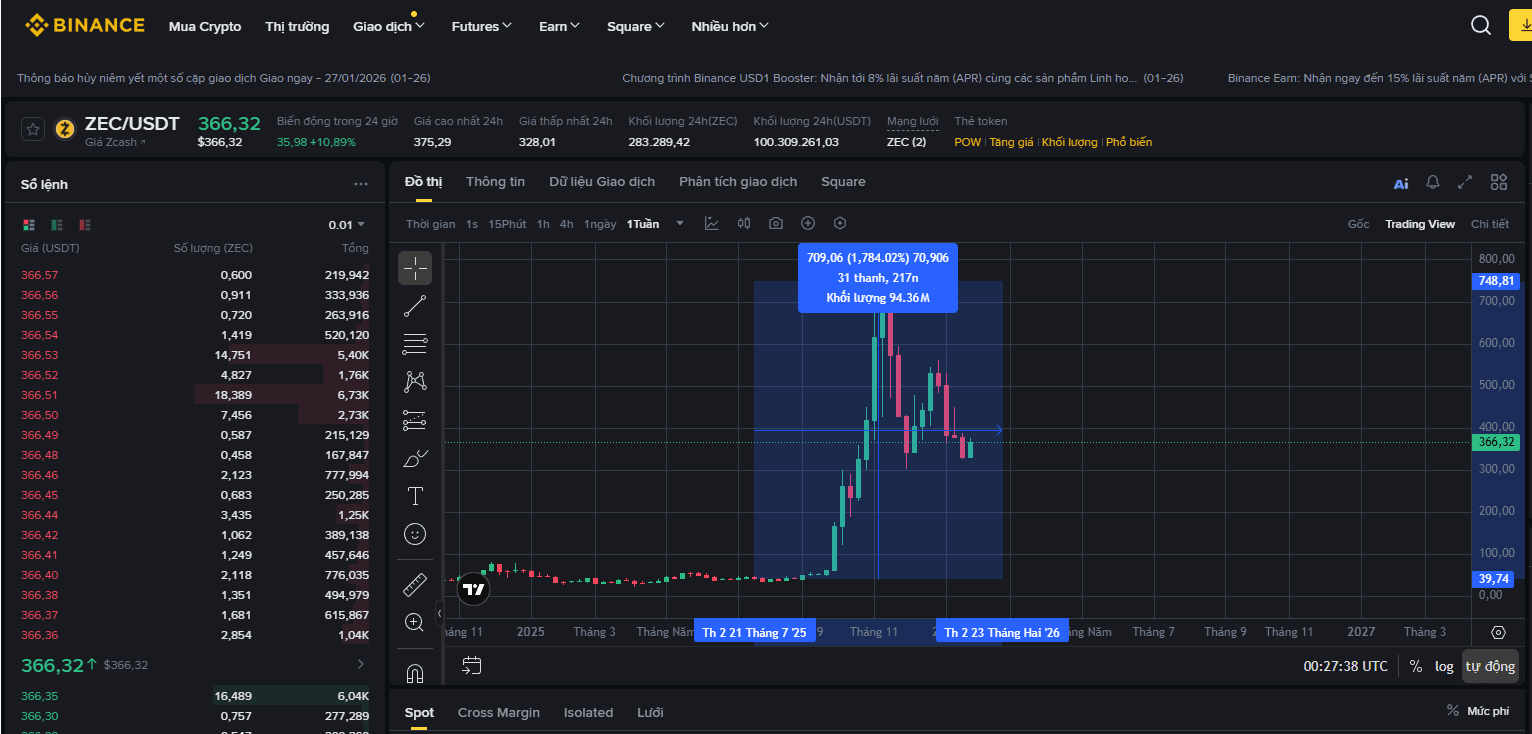Select the ruler measure tool
The height and width of the screenshot is (734, 1532).
pos(415,584)
